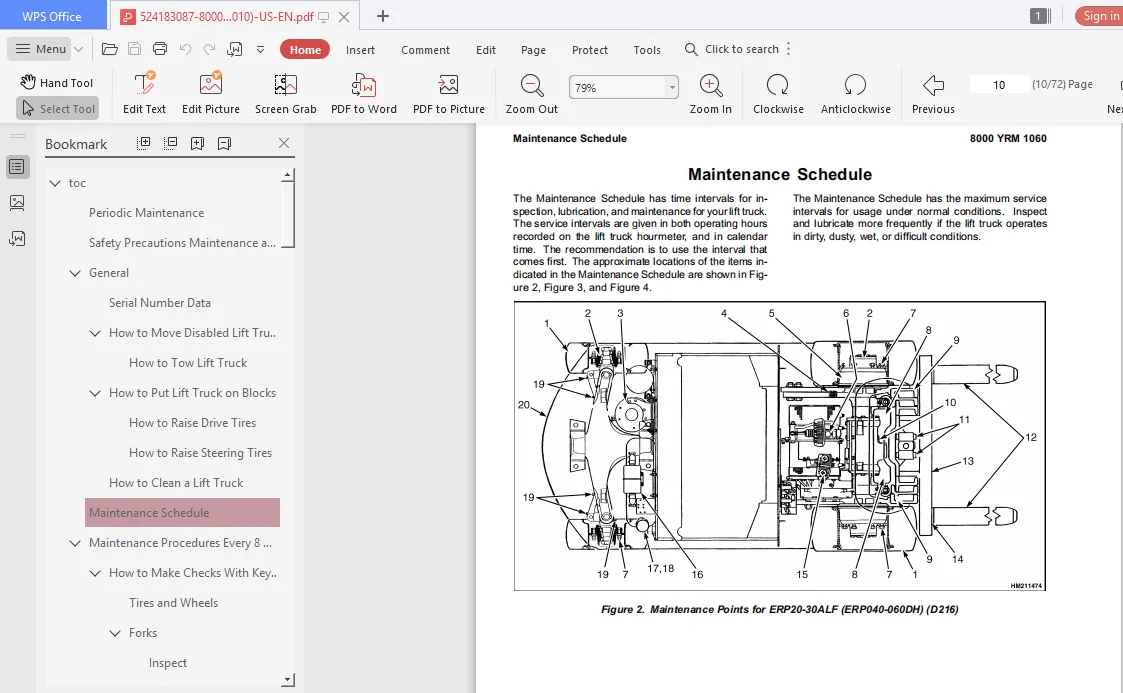
Task: Switch to the Page tab
Action: [533, 49]
